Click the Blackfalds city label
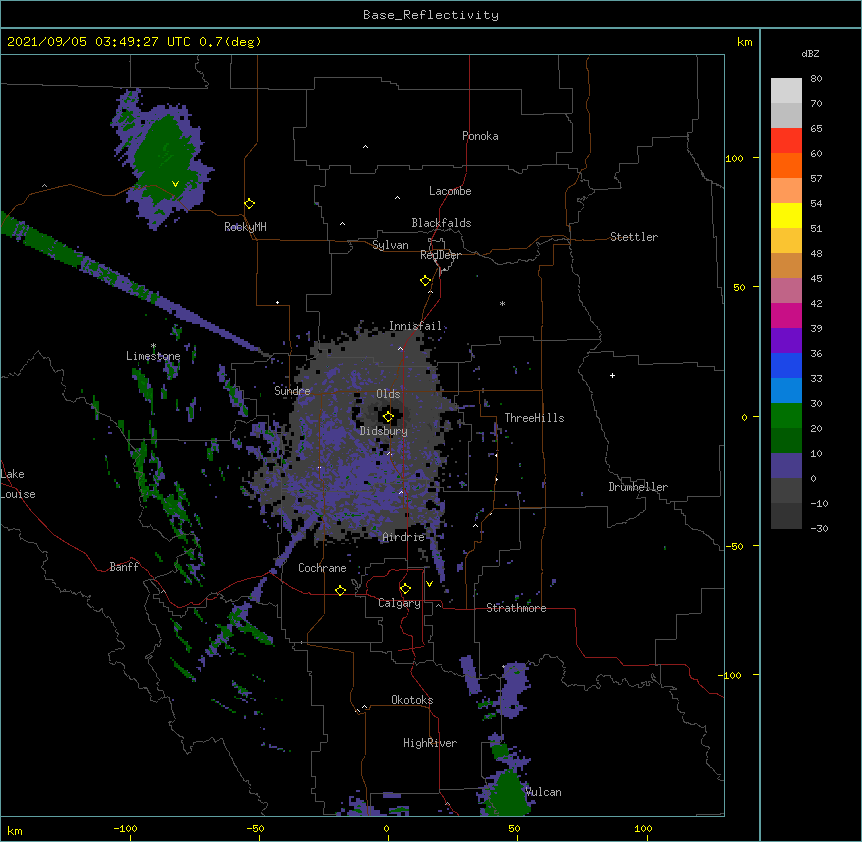The image size is (862, 842). (441, 223)
